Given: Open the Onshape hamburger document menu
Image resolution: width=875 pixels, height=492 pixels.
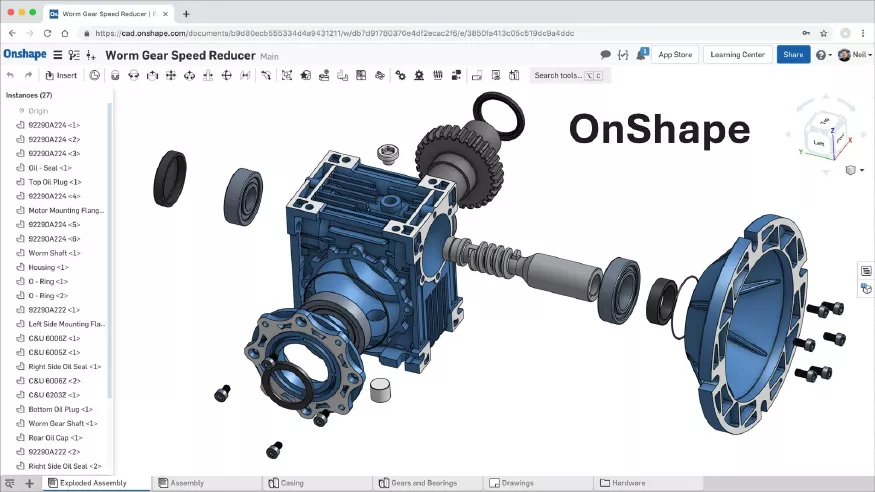Looking at the screenshot, I should (57, 55).
